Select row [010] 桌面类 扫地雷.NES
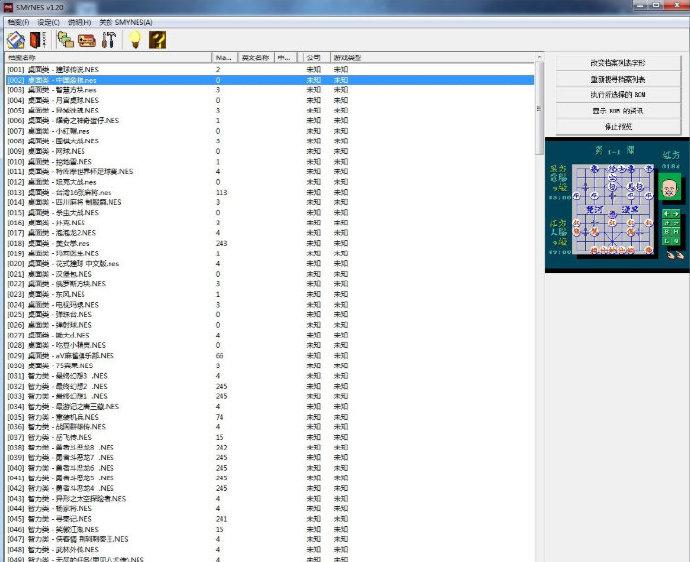The height and width of the screenshot is (562, 690). tap(270, 162)
